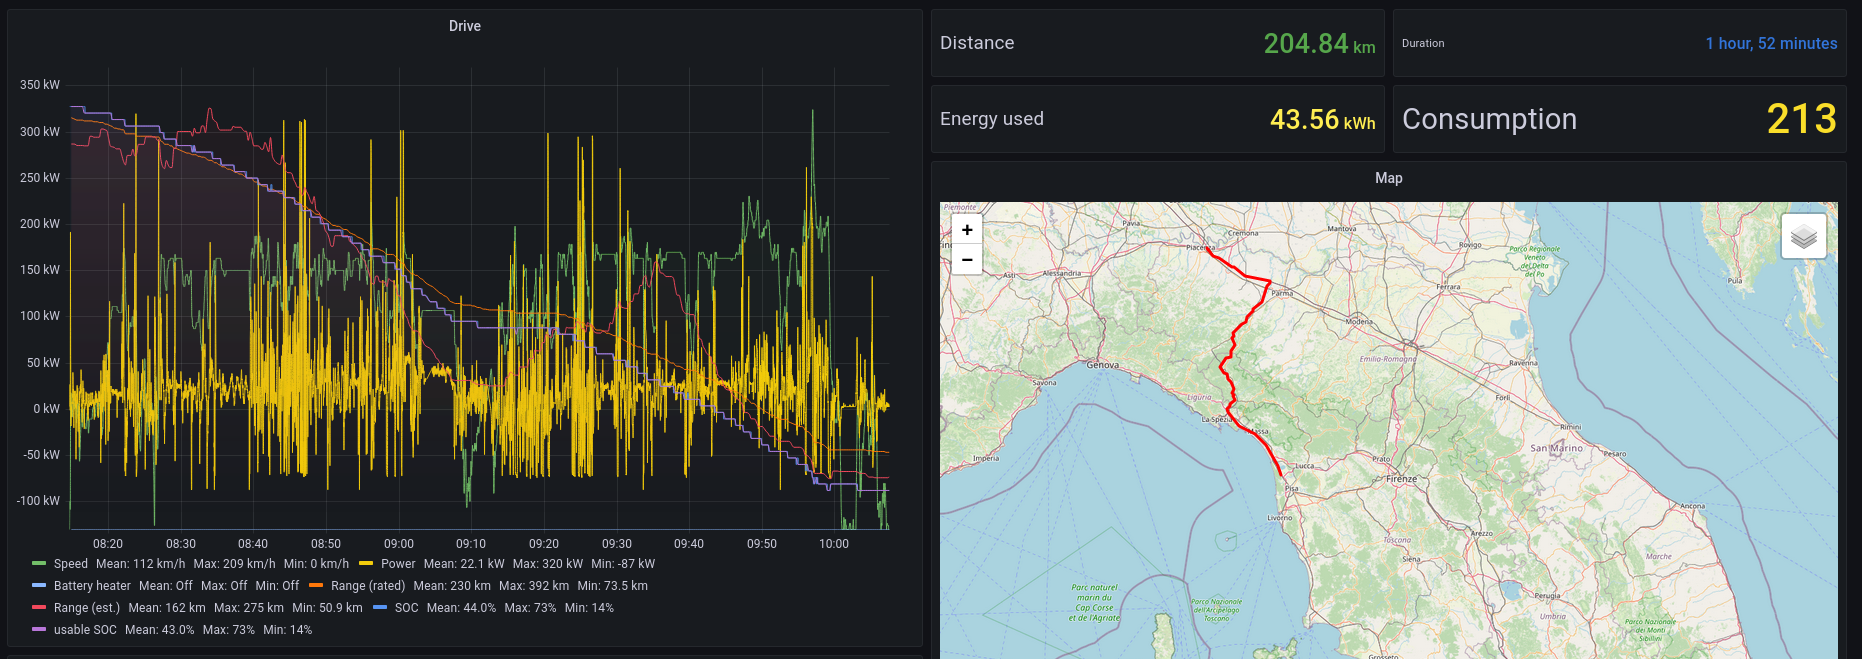This screenshot has height=659, width=1862.
Task: Toggle Power series in legend
Action: [398, 564]
